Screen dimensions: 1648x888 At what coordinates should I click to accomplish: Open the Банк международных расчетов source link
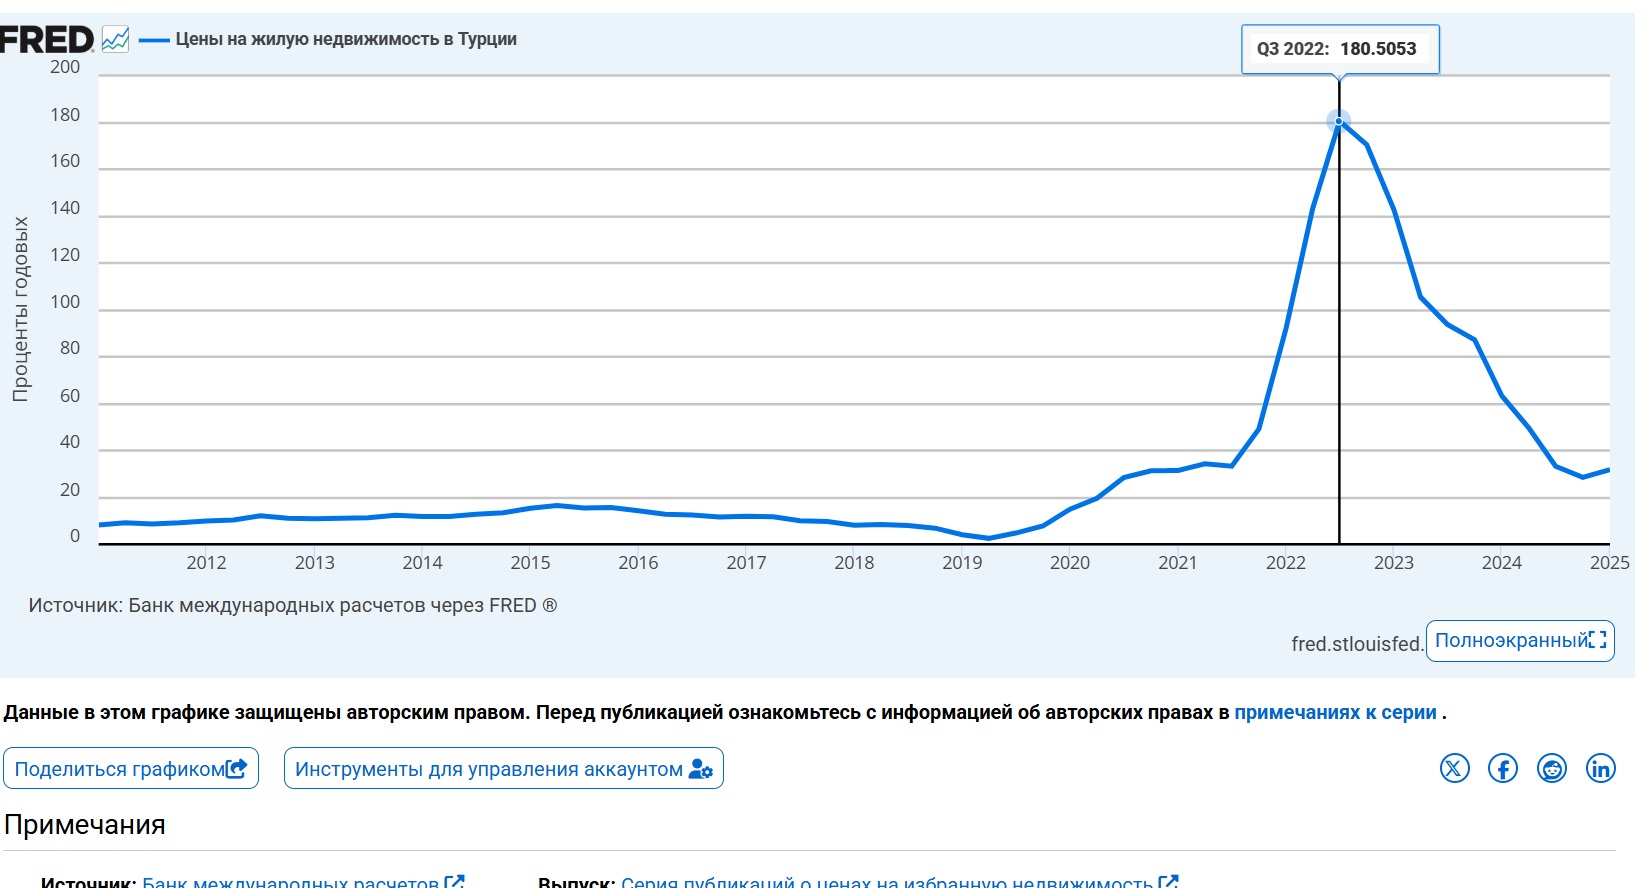[291, 882]
